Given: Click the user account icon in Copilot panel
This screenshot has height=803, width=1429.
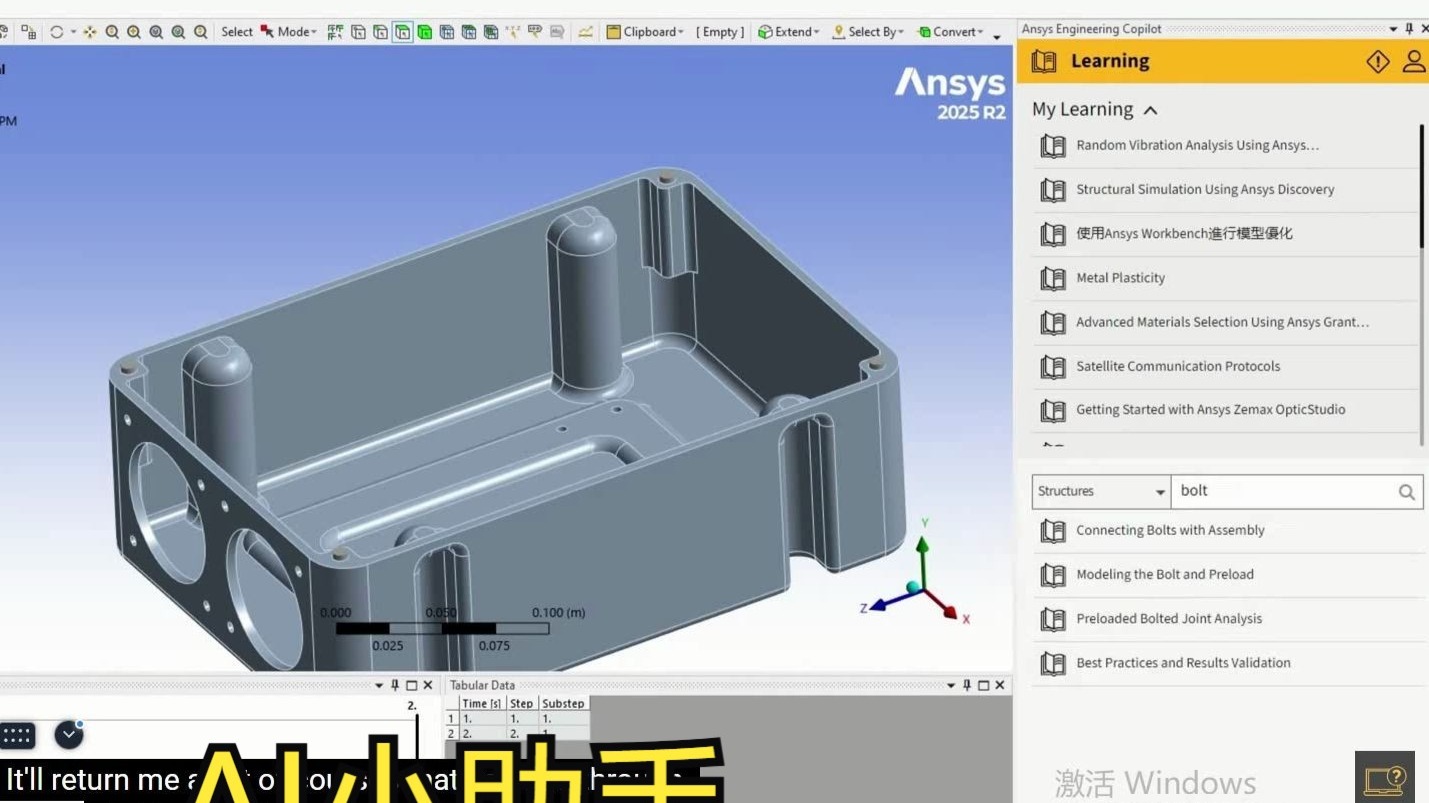Looking at the screenshot, I should pyautogui.click(x=1414, y=61).
